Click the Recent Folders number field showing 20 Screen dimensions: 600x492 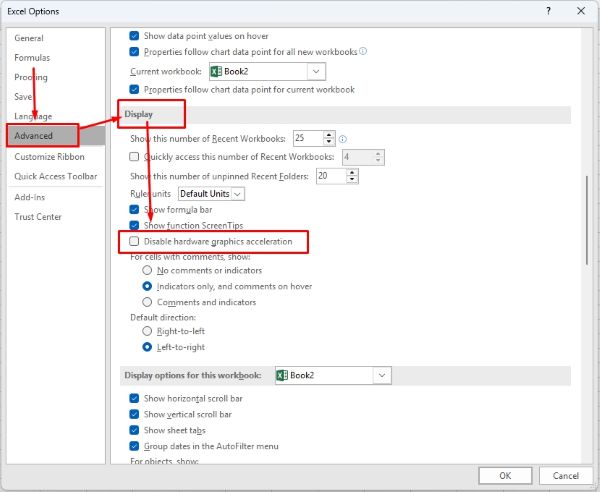pos(331,176)
